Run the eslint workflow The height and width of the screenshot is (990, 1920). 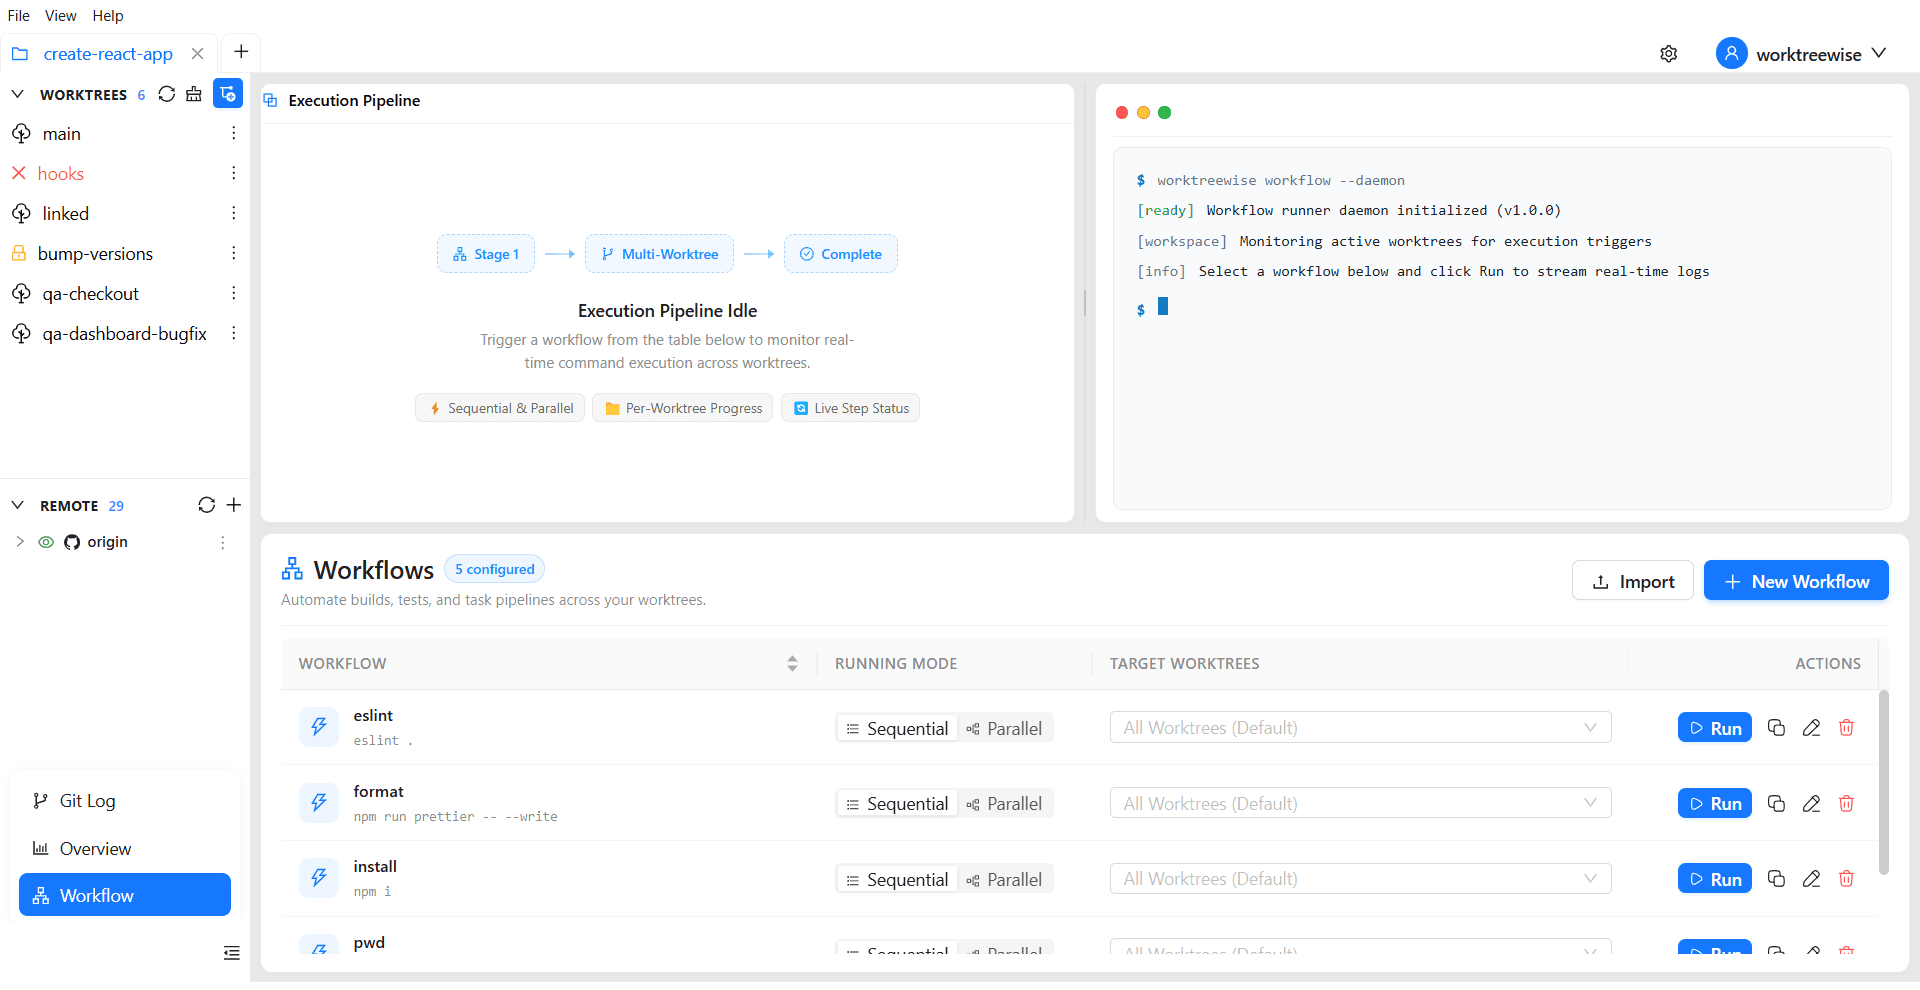(x=1714, y=728)
